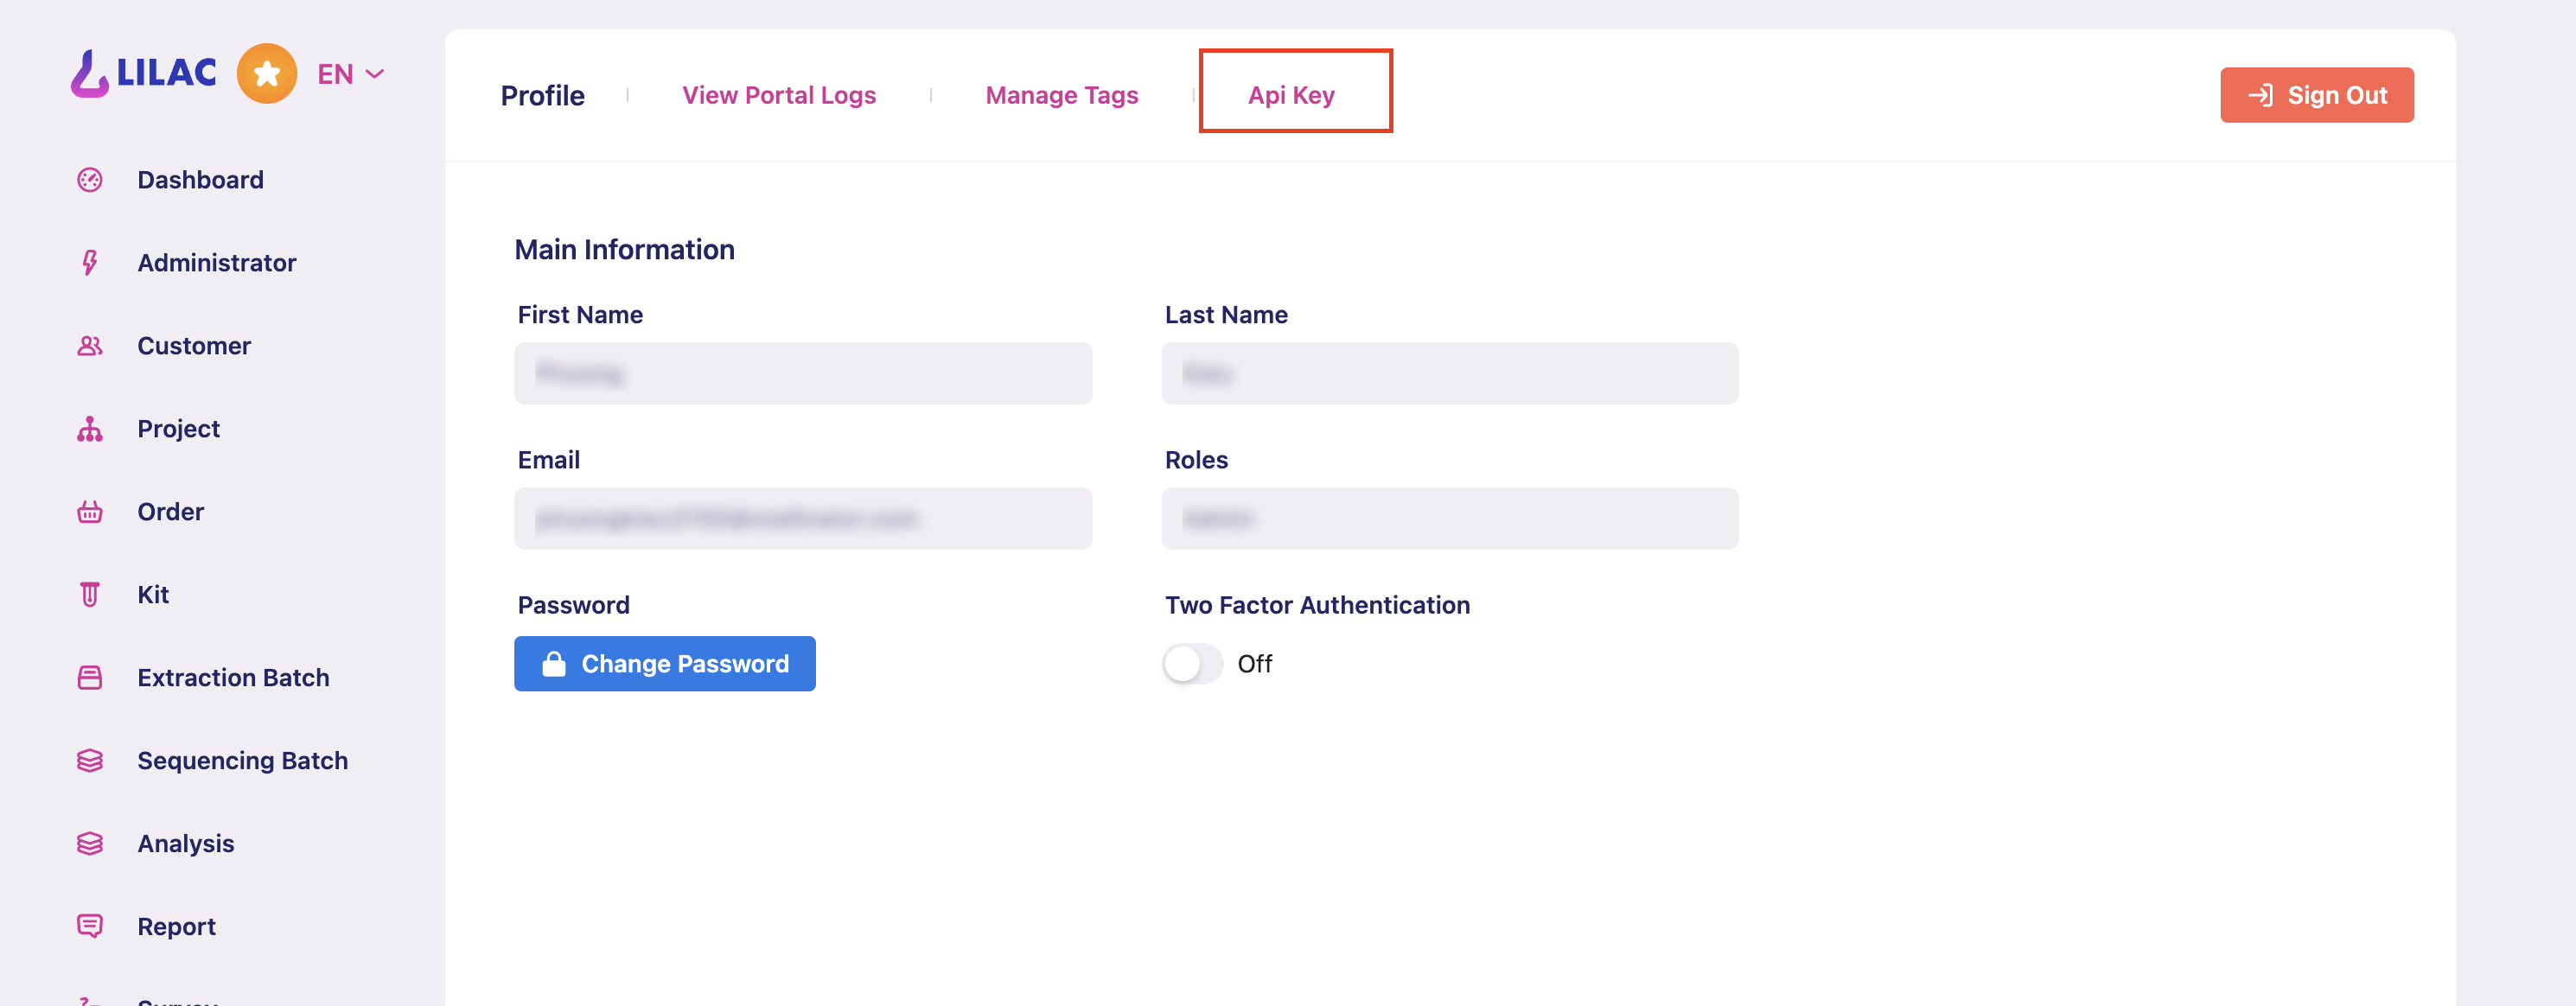Click the Kit test tube icon
The image size is (2576, 1006).
[90, 595]
